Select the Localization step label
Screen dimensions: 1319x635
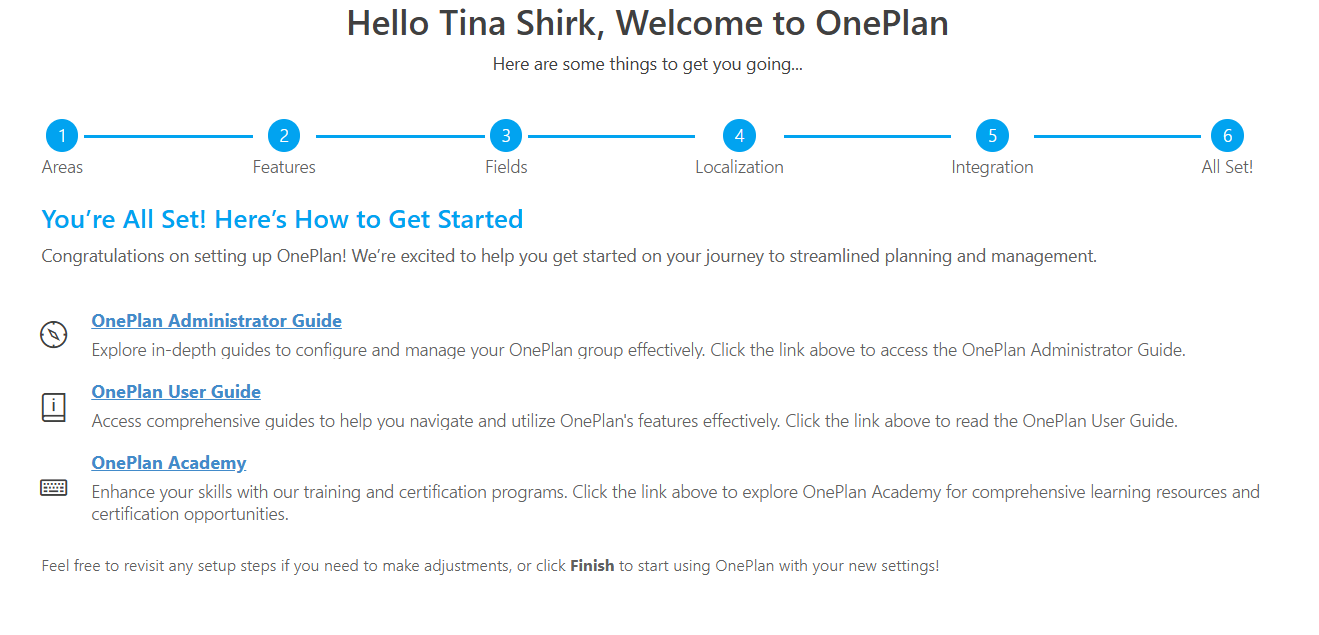(739, 167)
